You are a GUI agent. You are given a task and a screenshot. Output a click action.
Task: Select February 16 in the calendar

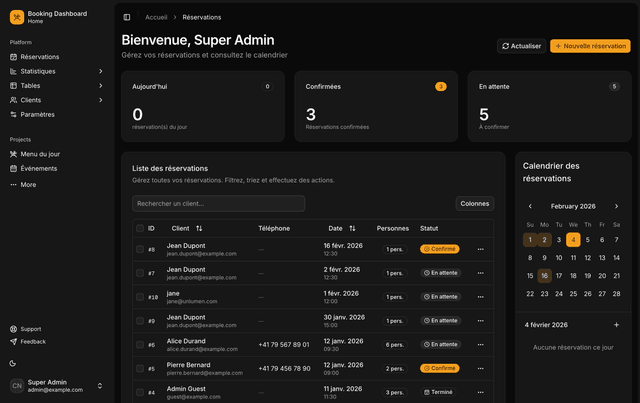(544, 276)
